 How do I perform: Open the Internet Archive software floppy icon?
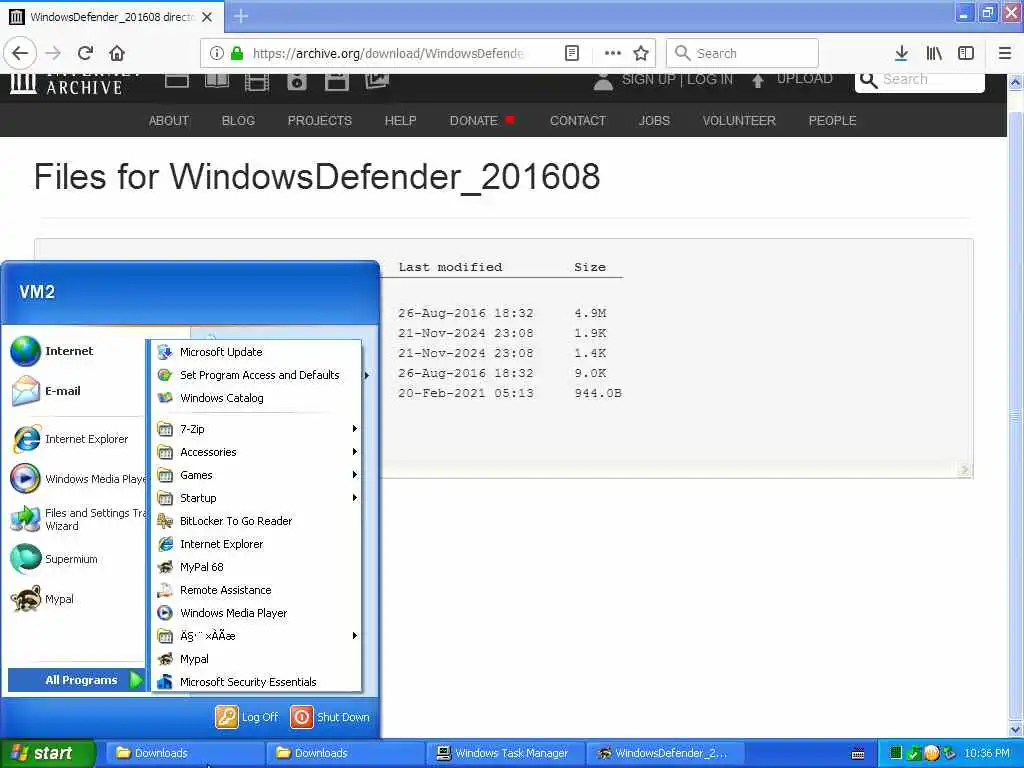click(336, 82)
